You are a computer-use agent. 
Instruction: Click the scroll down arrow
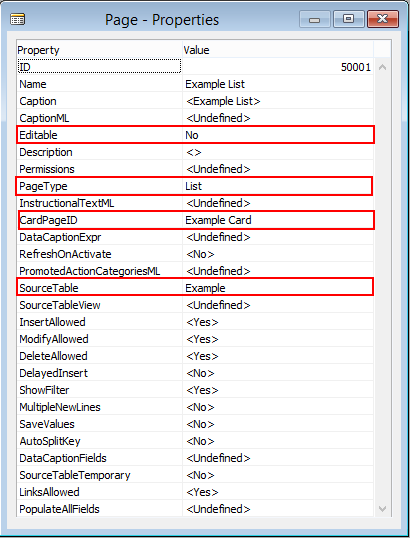382,508
